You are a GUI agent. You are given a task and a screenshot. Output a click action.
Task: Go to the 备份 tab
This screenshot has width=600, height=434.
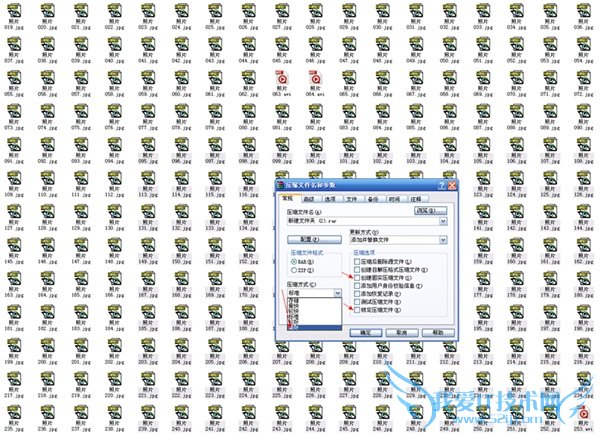point(373,199)
